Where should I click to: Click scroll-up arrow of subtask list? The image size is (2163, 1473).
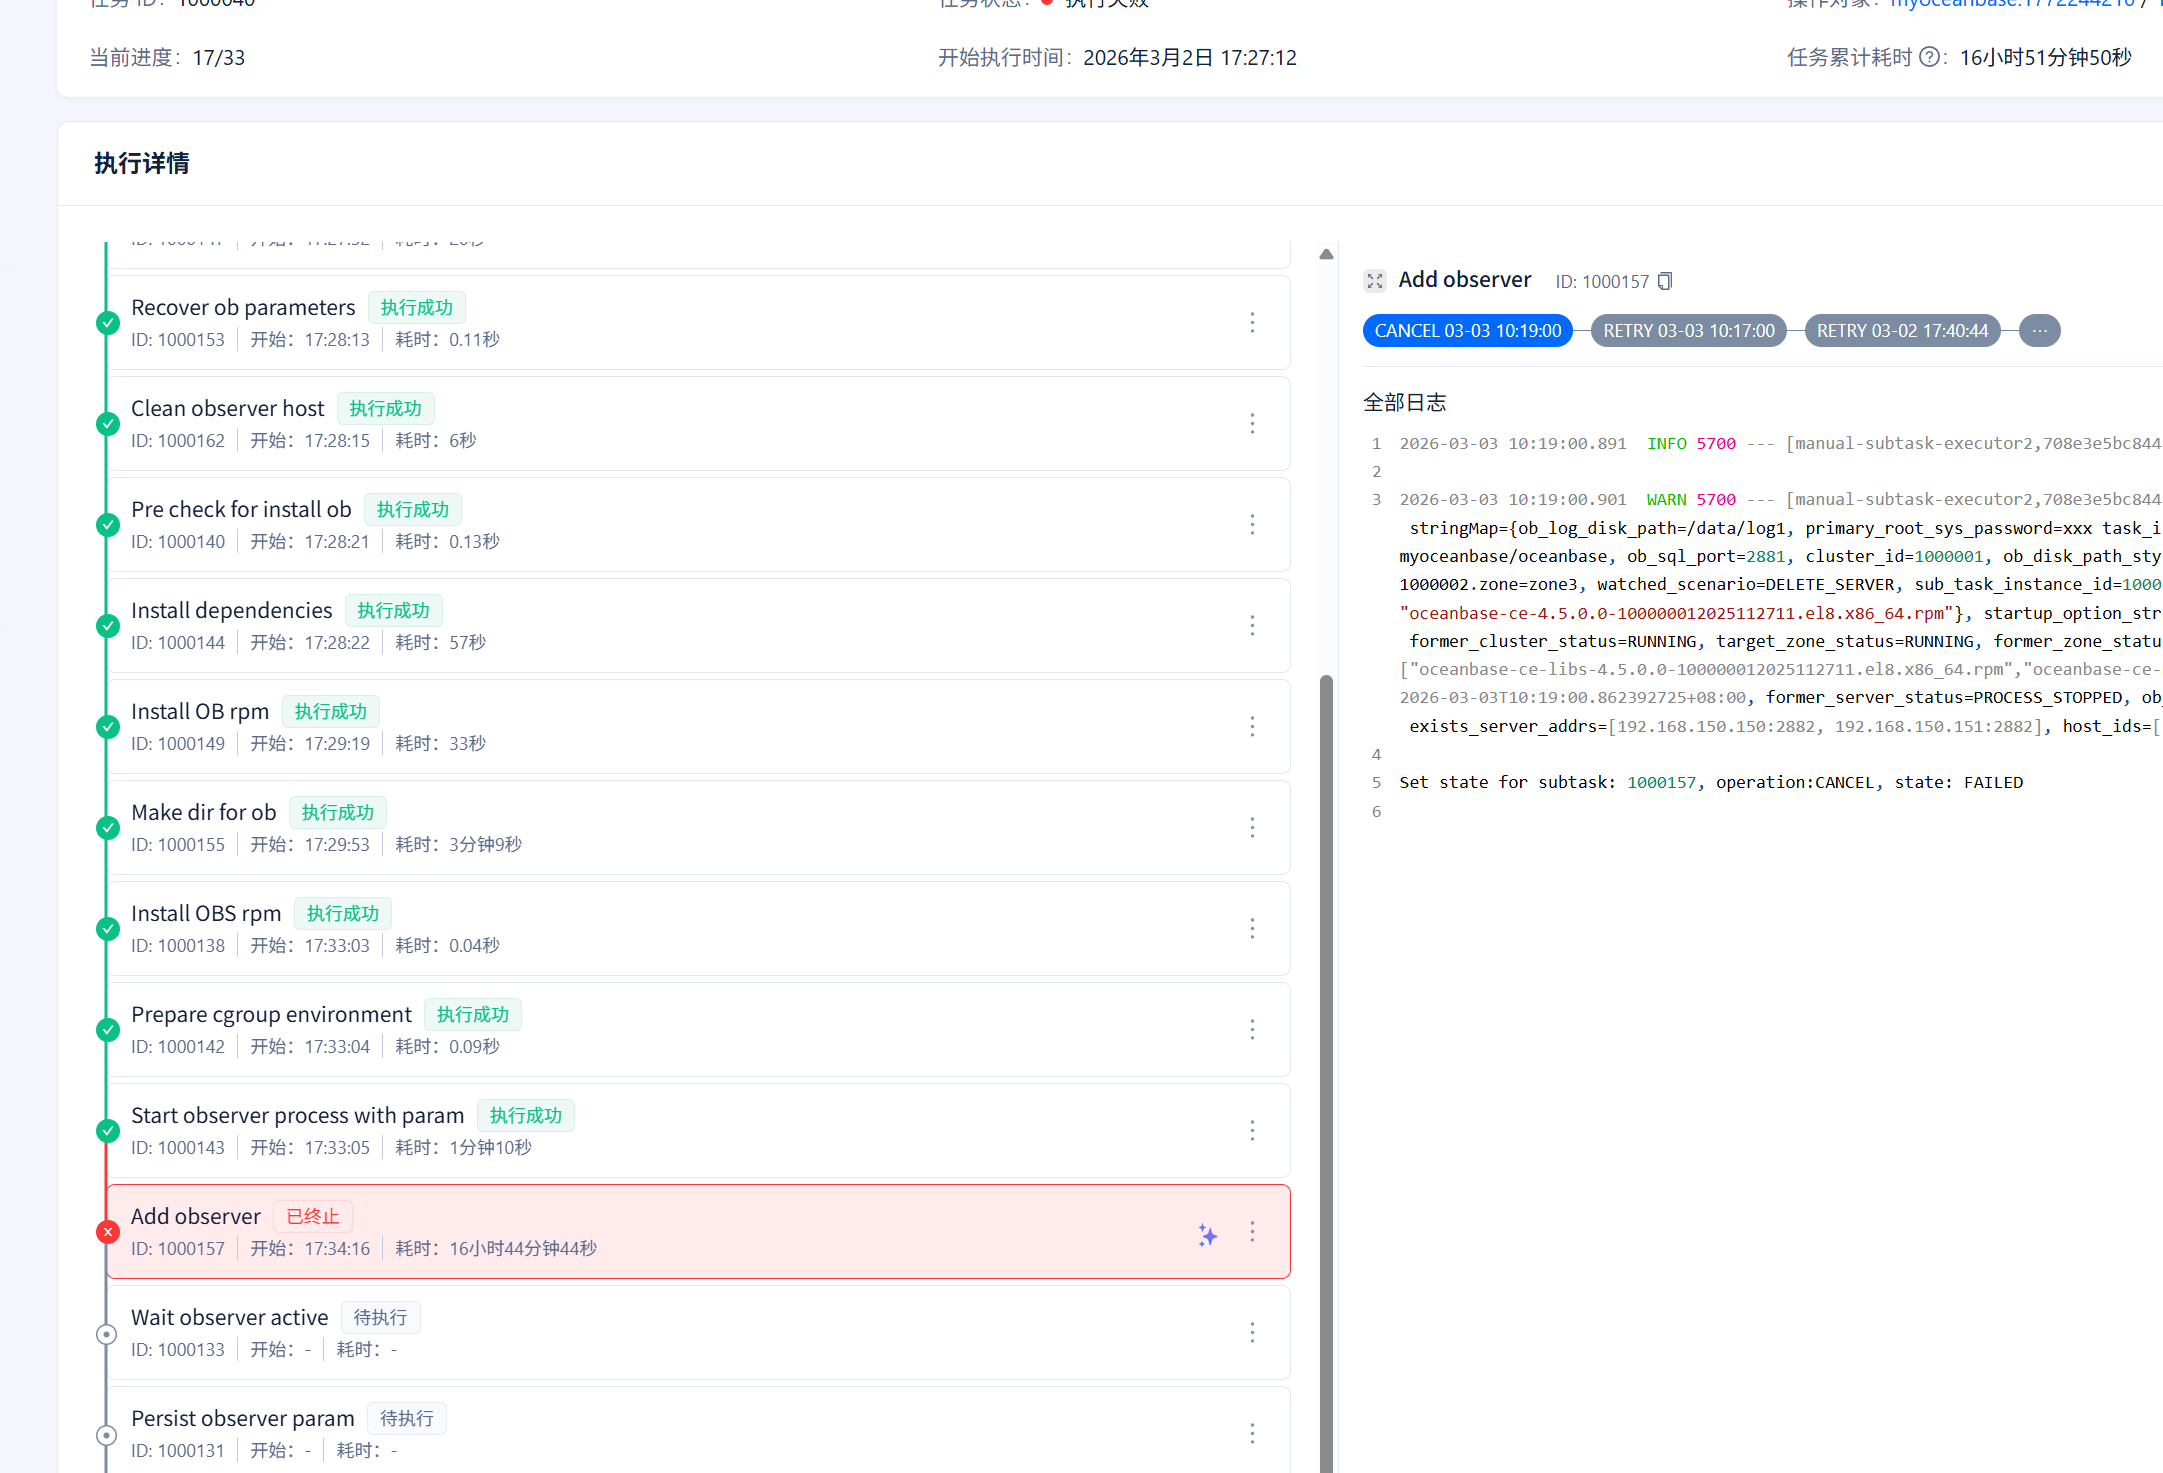point(1326,254)
